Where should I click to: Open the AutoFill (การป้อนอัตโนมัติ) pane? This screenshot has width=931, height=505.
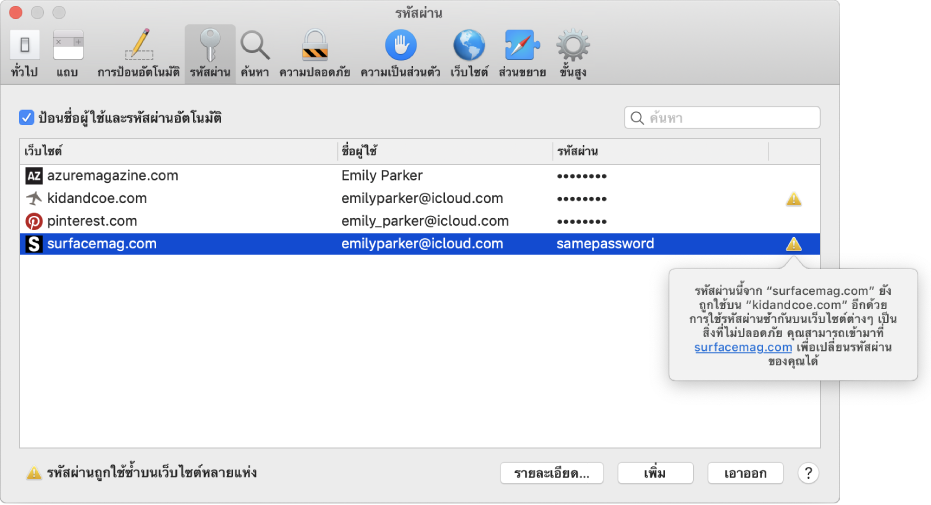138,54
